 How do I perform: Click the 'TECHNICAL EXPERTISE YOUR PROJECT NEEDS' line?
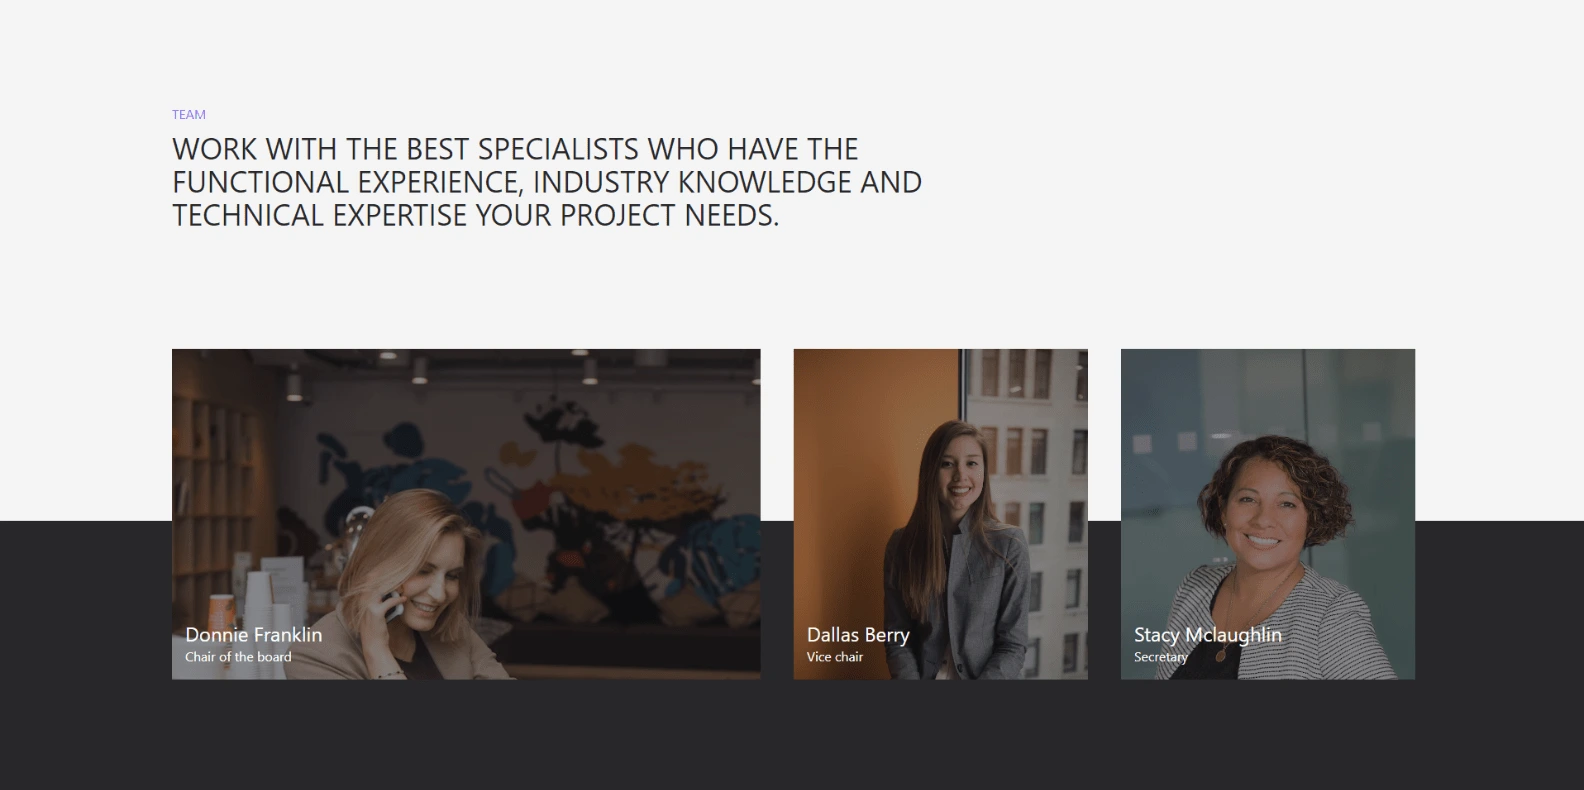point(475,215)
